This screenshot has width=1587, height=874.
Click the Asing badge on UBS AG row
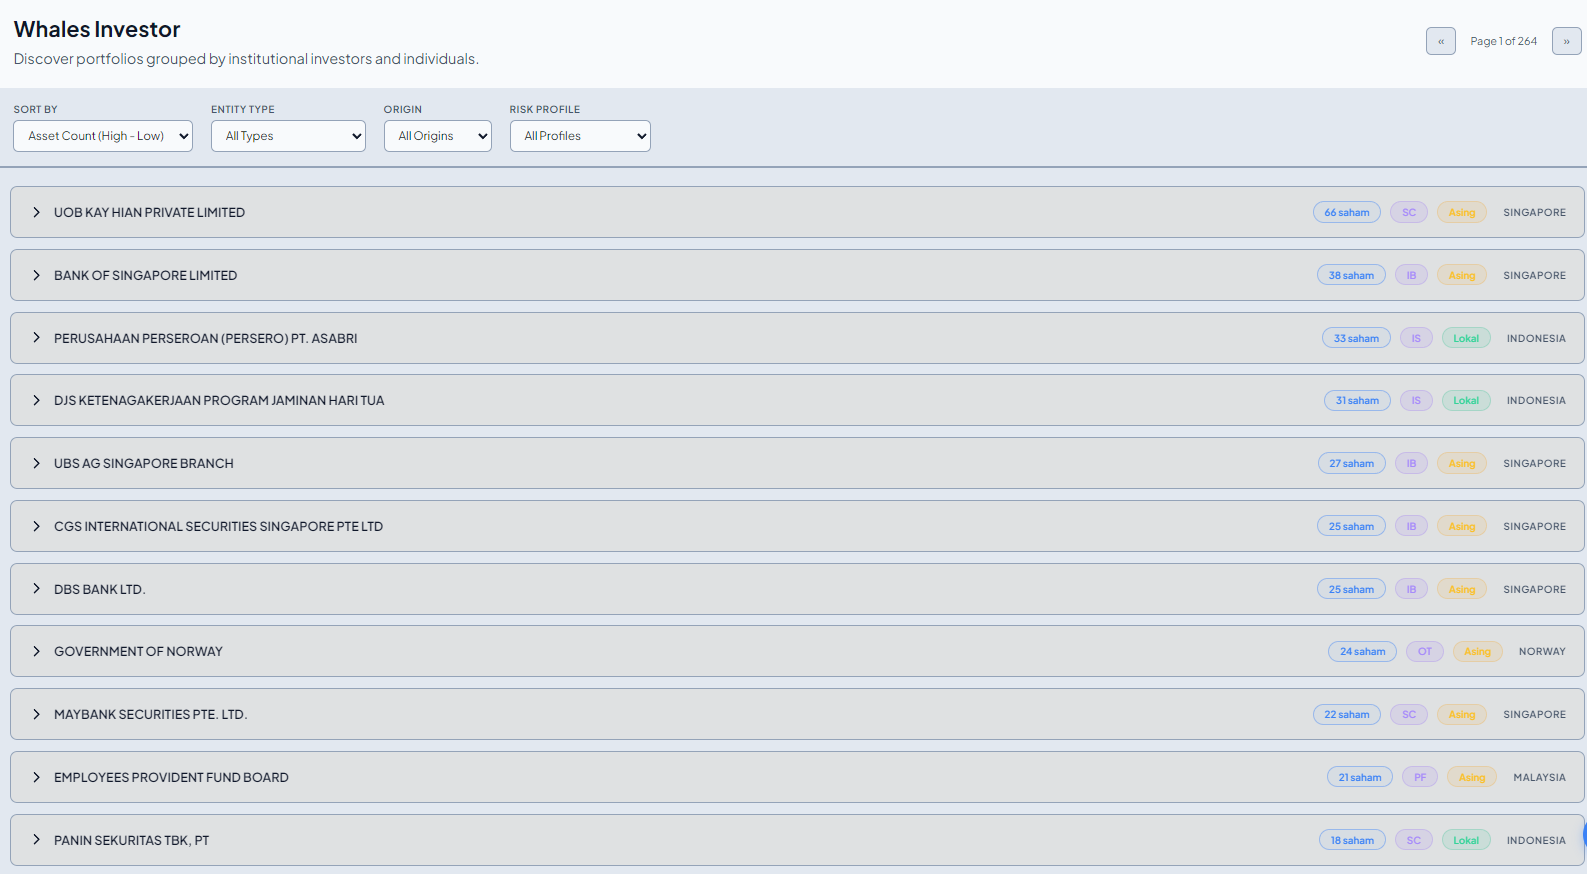[x=1462, y=463]
